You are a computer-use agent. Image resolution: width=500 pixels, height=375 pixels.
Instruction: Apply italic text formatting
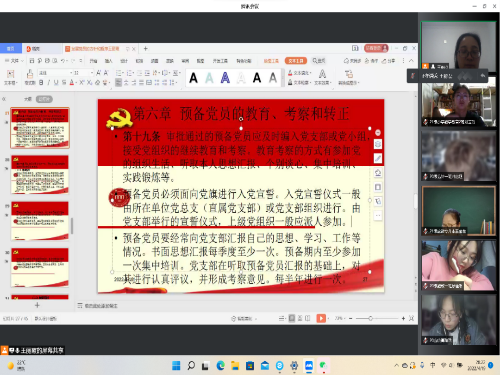pyautogui.click(x=48, y=82)
